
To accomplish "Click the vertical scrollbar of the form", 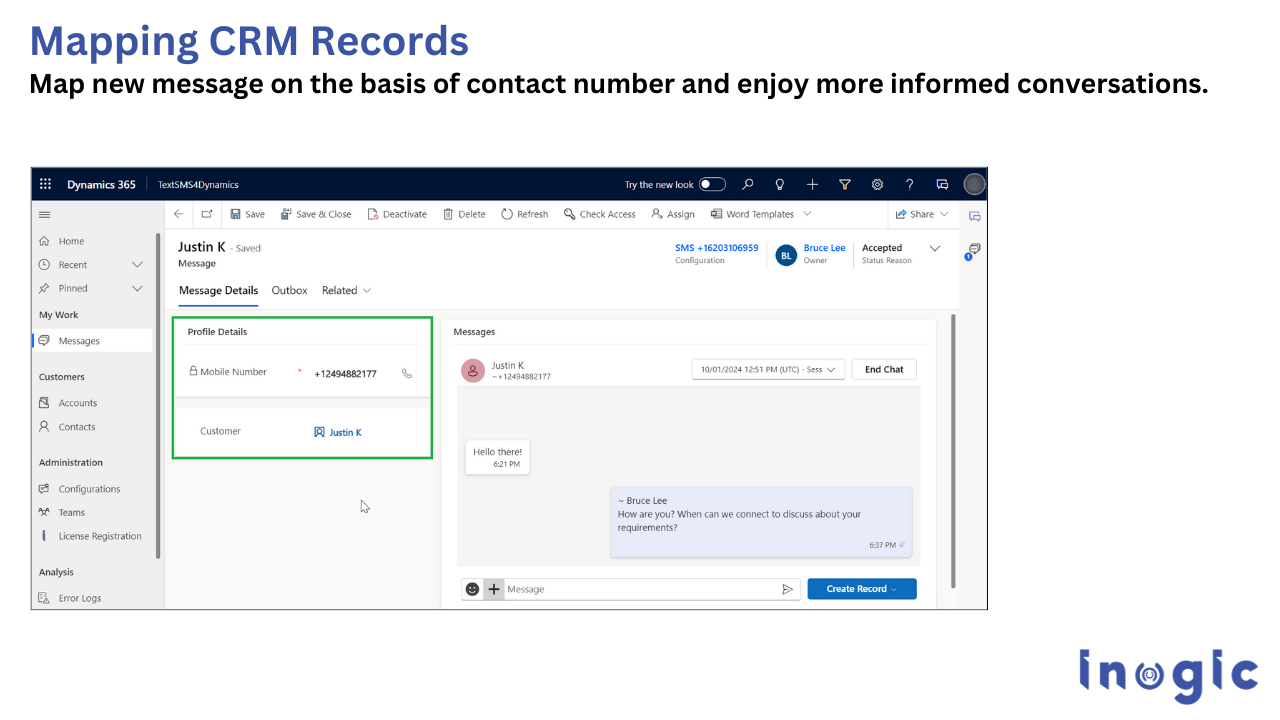I will coord(952,450).
